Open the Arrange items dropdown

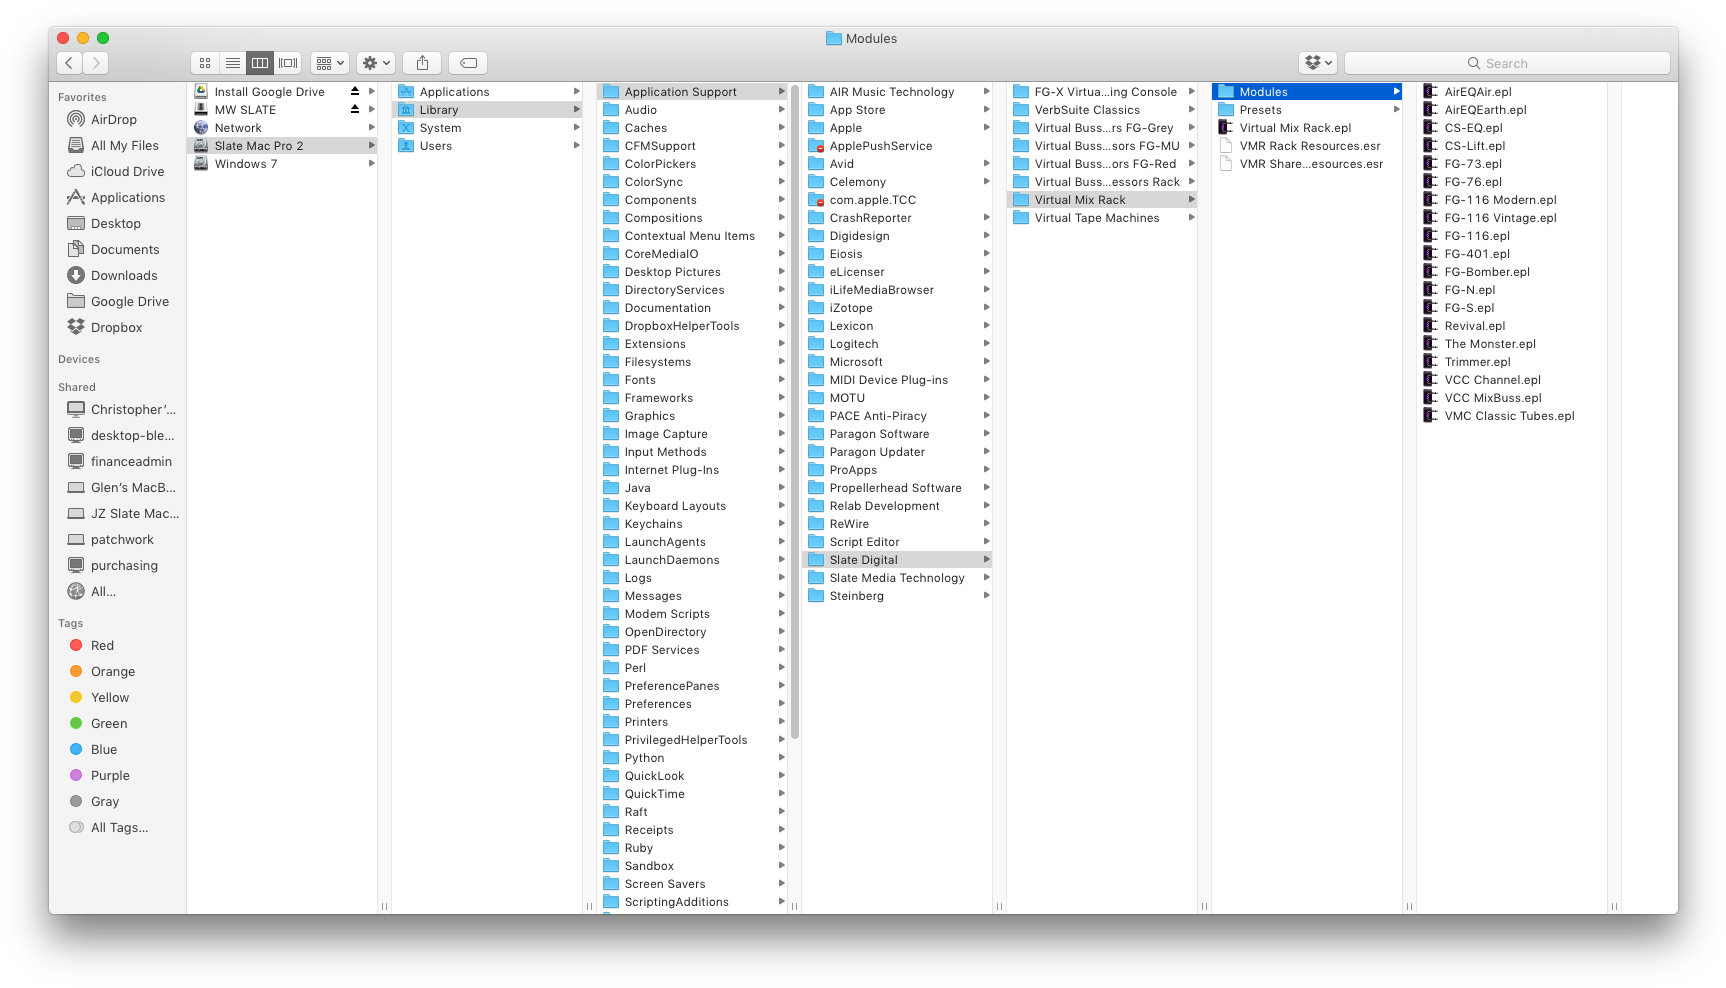click(x=329, y=63)
